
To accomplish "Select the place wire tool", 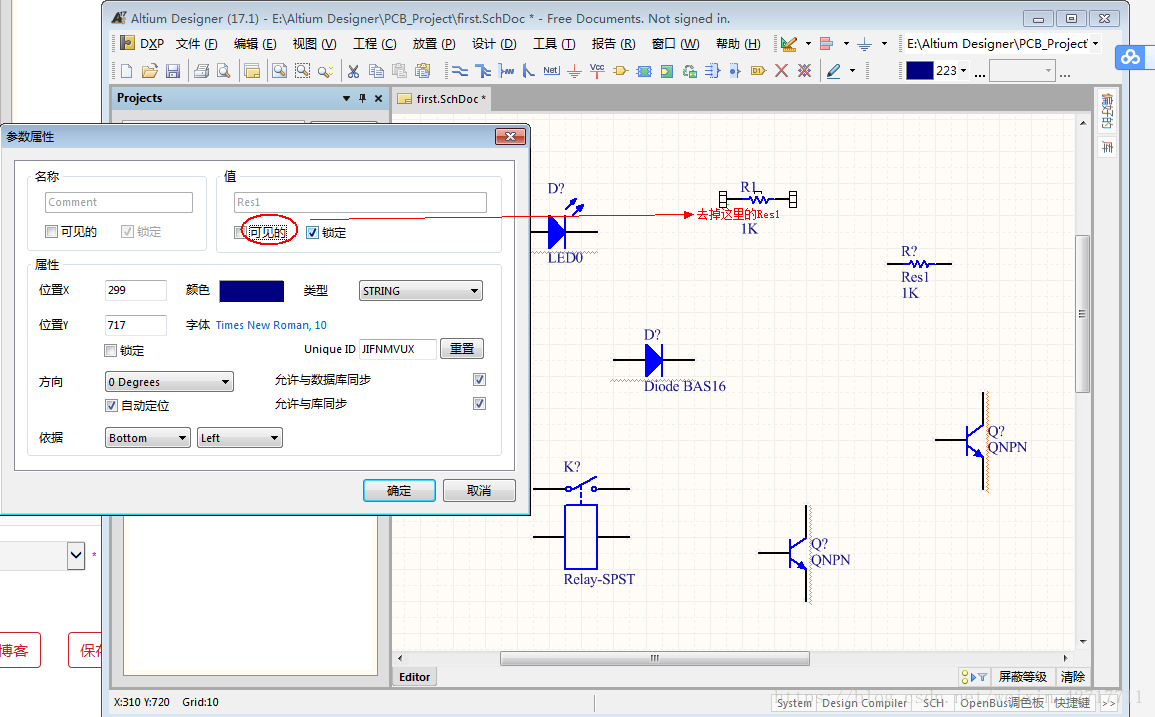I will pos(460,71).
